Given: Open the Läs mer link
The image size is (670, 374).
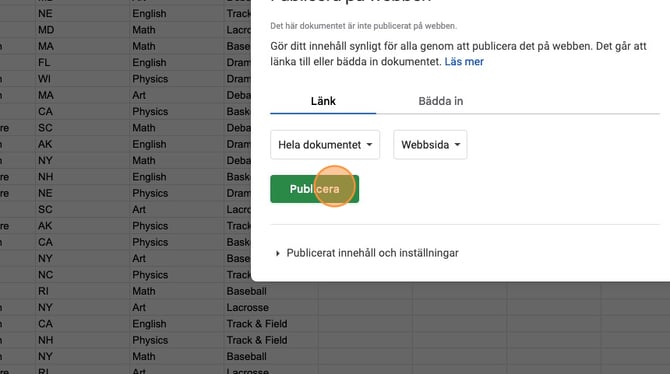Looking at the screenshot, I should click(464, 62).
